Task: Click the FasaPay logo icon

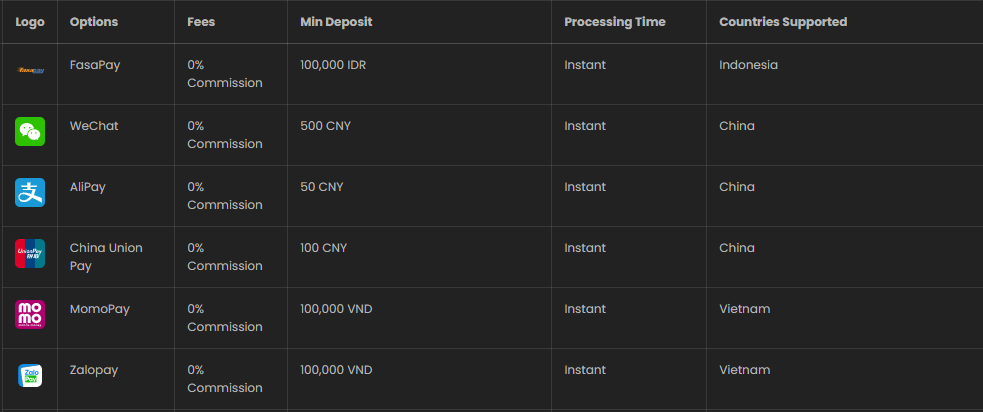Action: coord(29,70)
